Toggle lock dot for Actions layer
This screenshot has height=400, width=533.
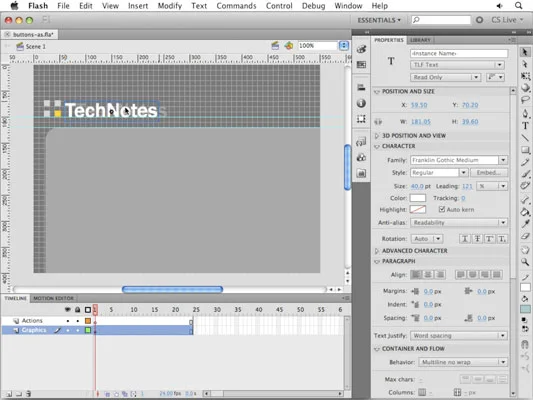tap(78, 321)
